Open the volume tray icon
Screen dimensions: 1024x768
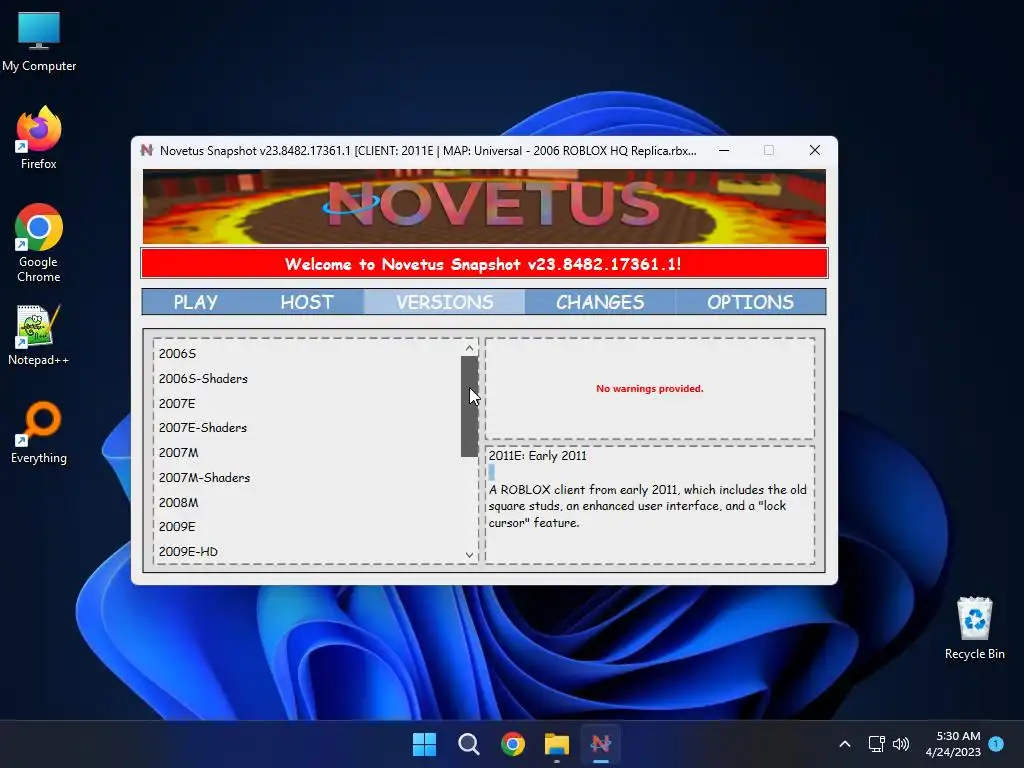pyautogui.click(x=901, y=744)
